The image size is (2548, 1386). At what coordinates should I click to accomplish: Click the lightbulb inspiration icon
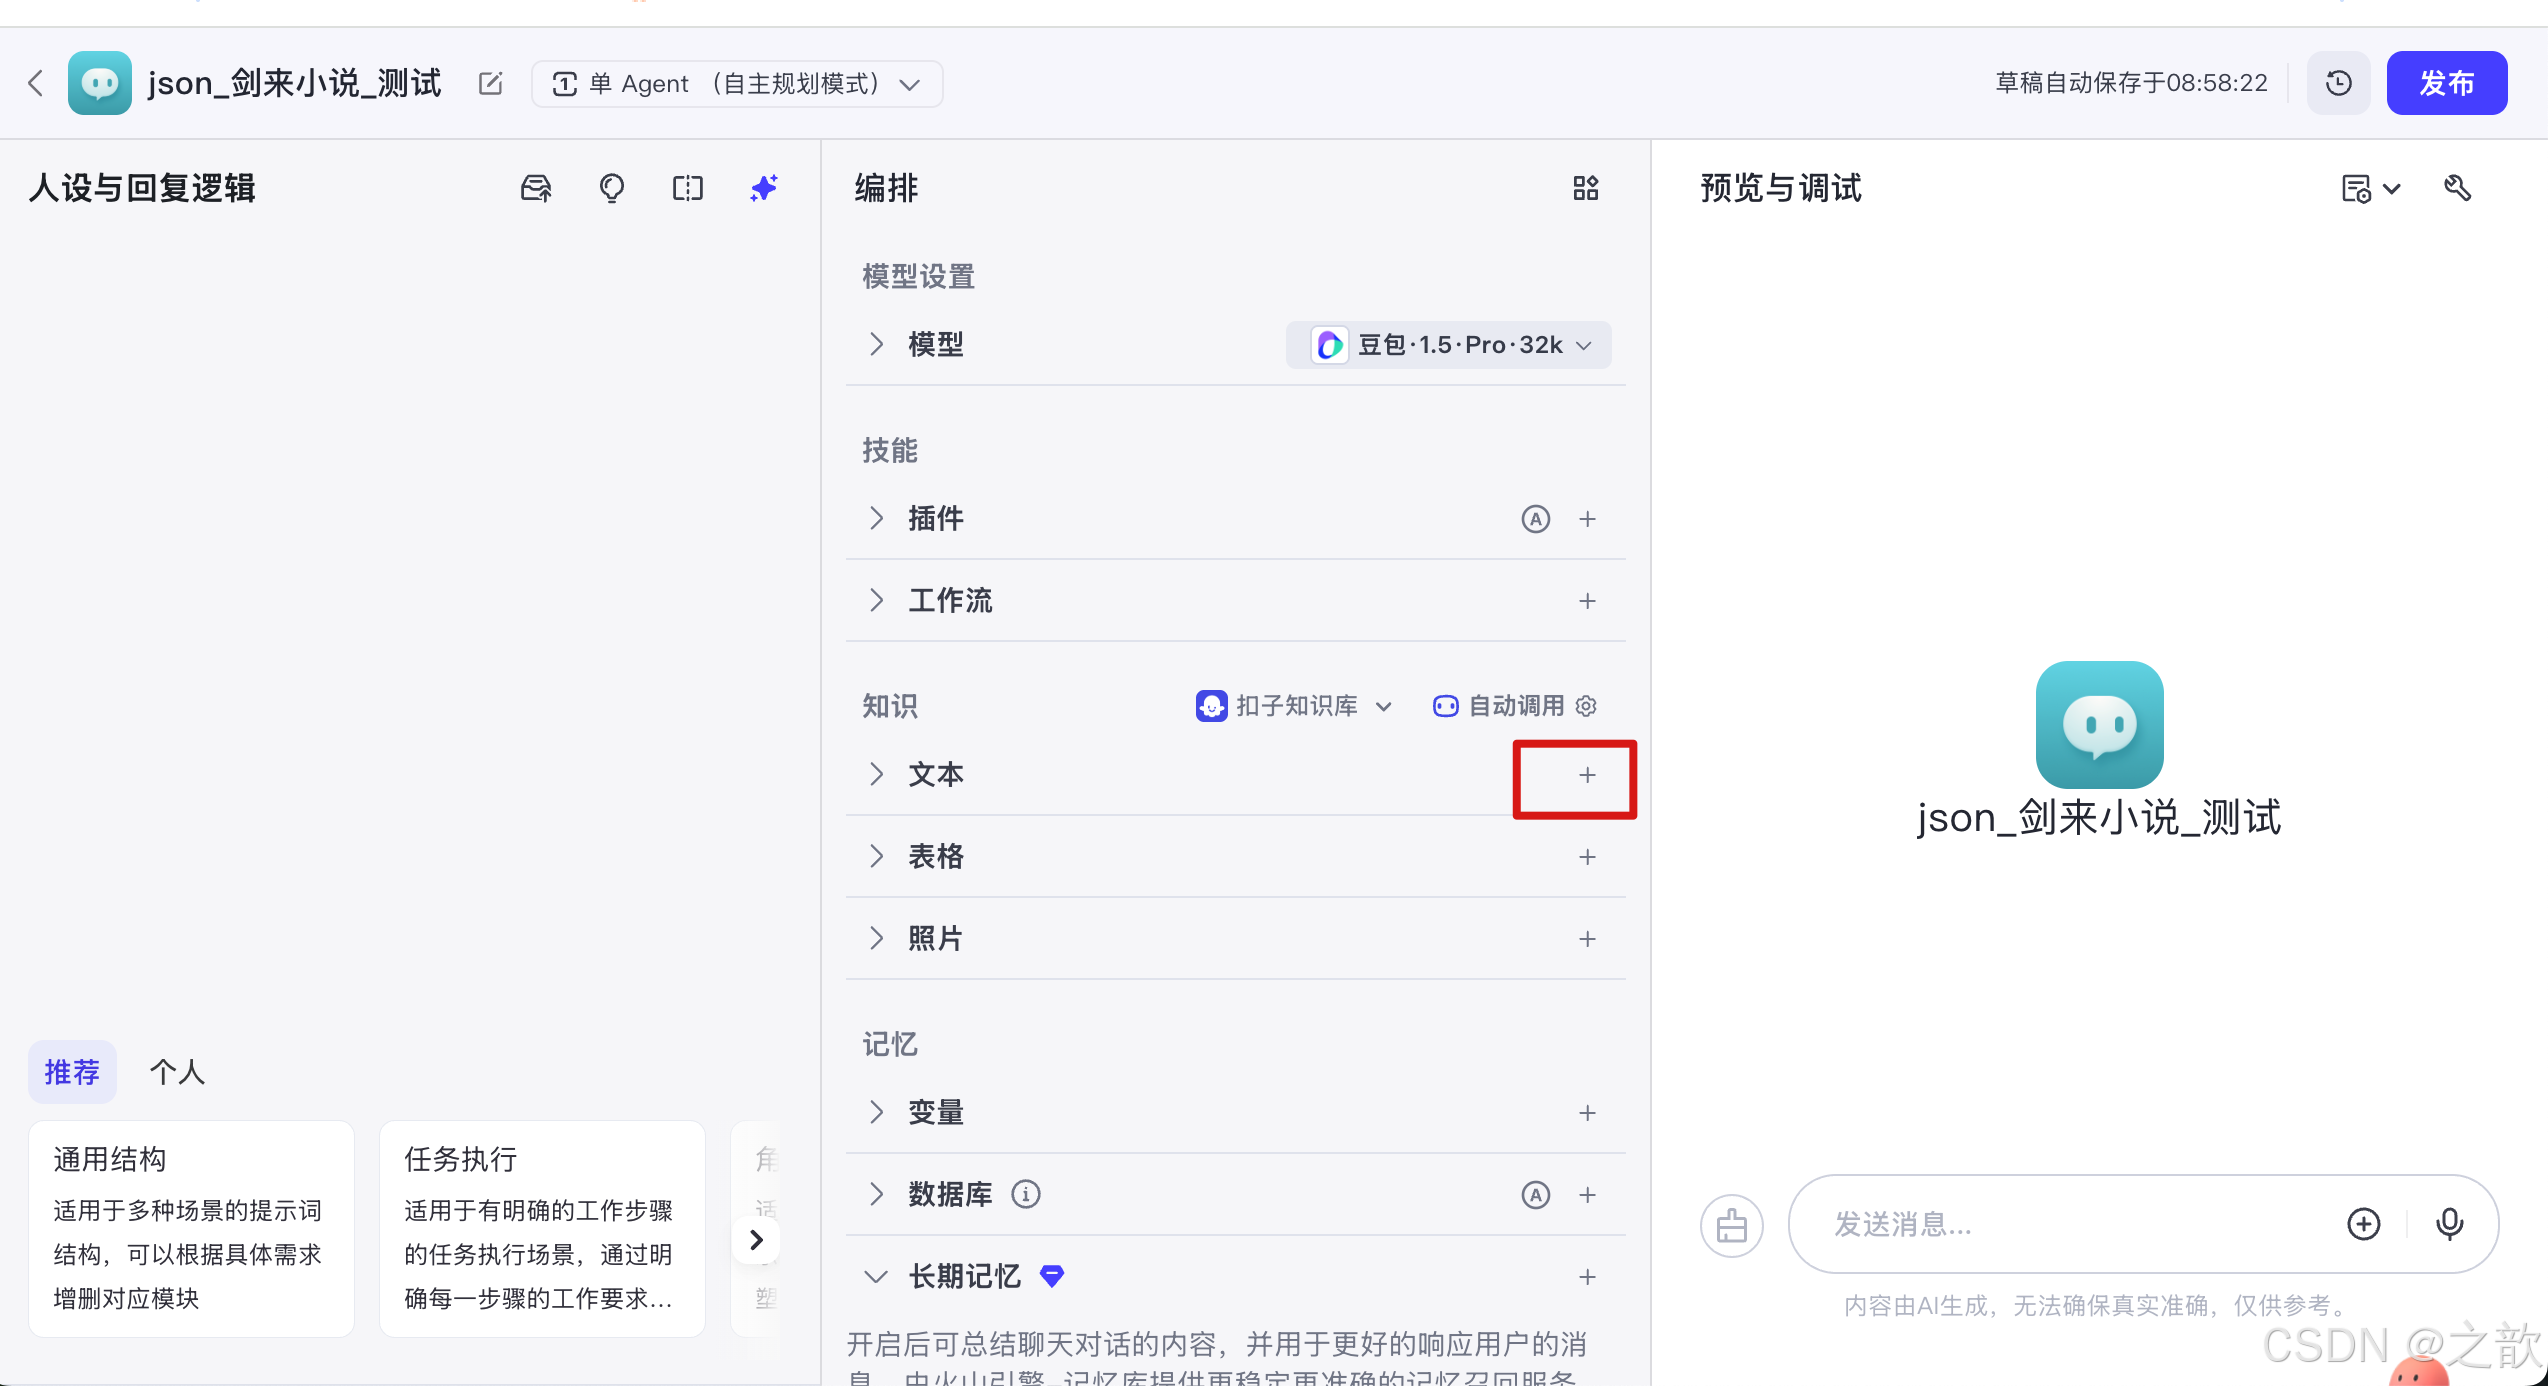click(x=611, y=188)
